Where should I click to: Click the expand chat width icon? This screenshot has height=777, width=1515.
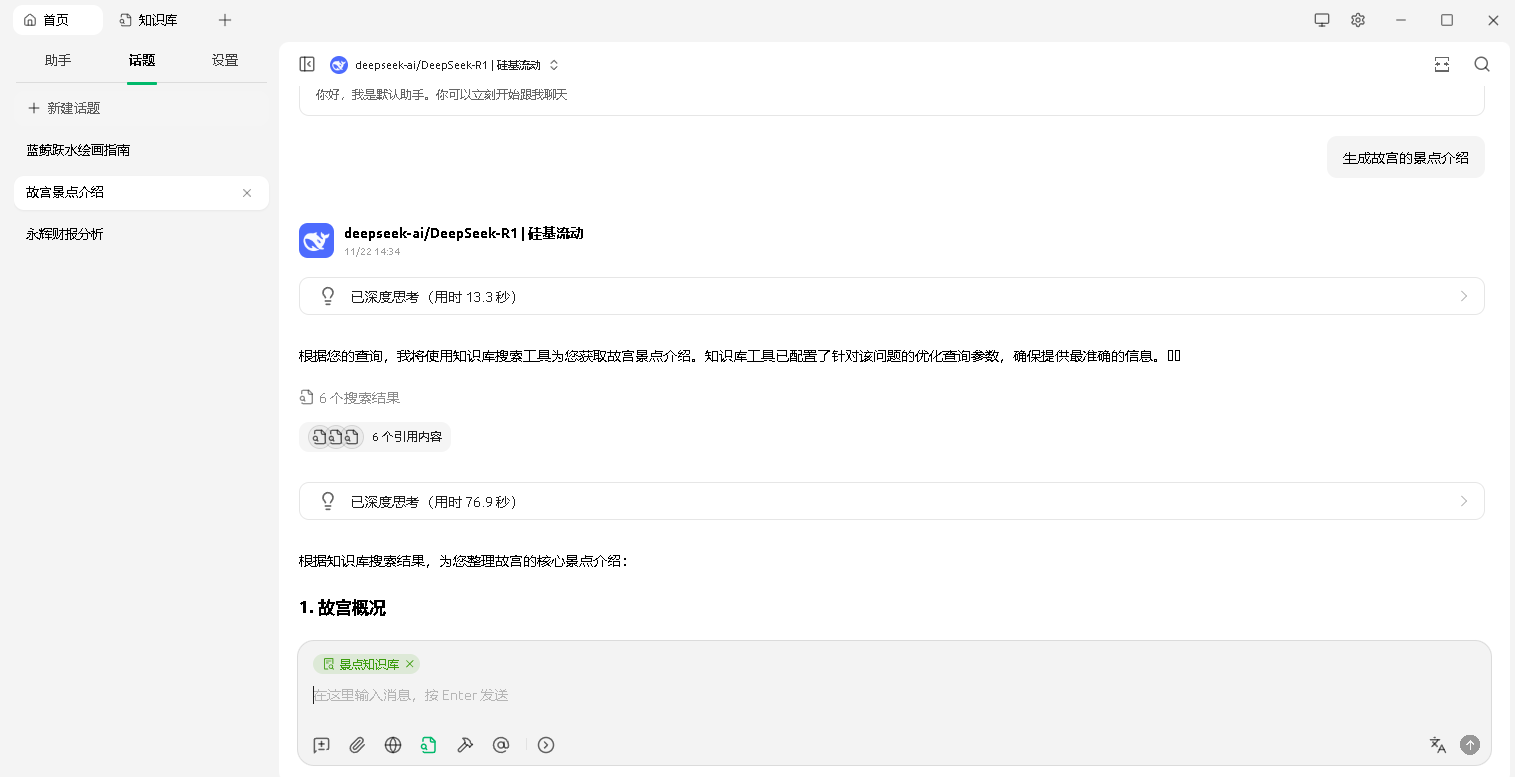(1442, 64)
